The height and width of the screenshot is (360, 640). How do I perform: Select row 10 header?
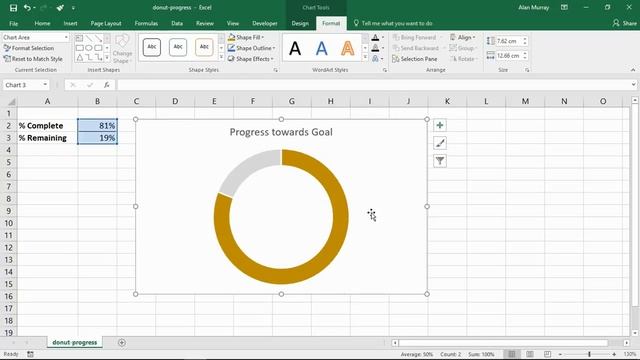(x=9, y=223)
